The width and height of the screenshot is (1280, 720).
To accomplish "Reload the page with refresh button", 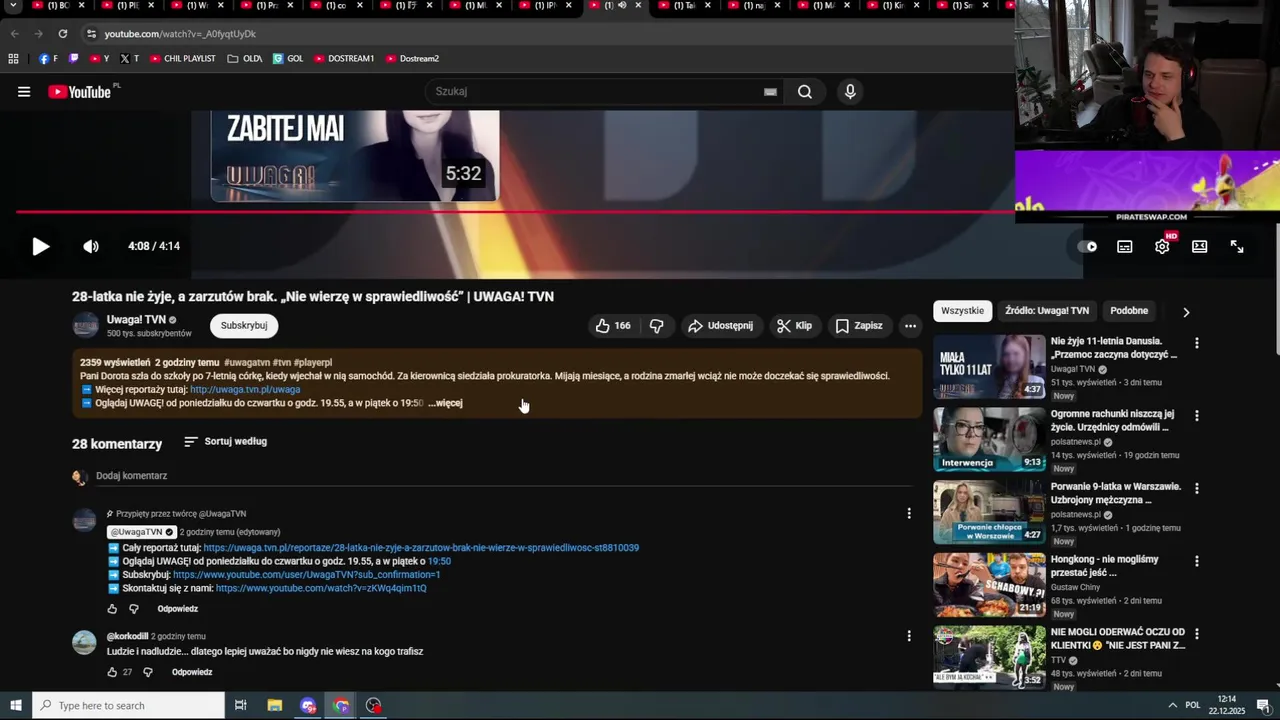I will pos(62,34).
